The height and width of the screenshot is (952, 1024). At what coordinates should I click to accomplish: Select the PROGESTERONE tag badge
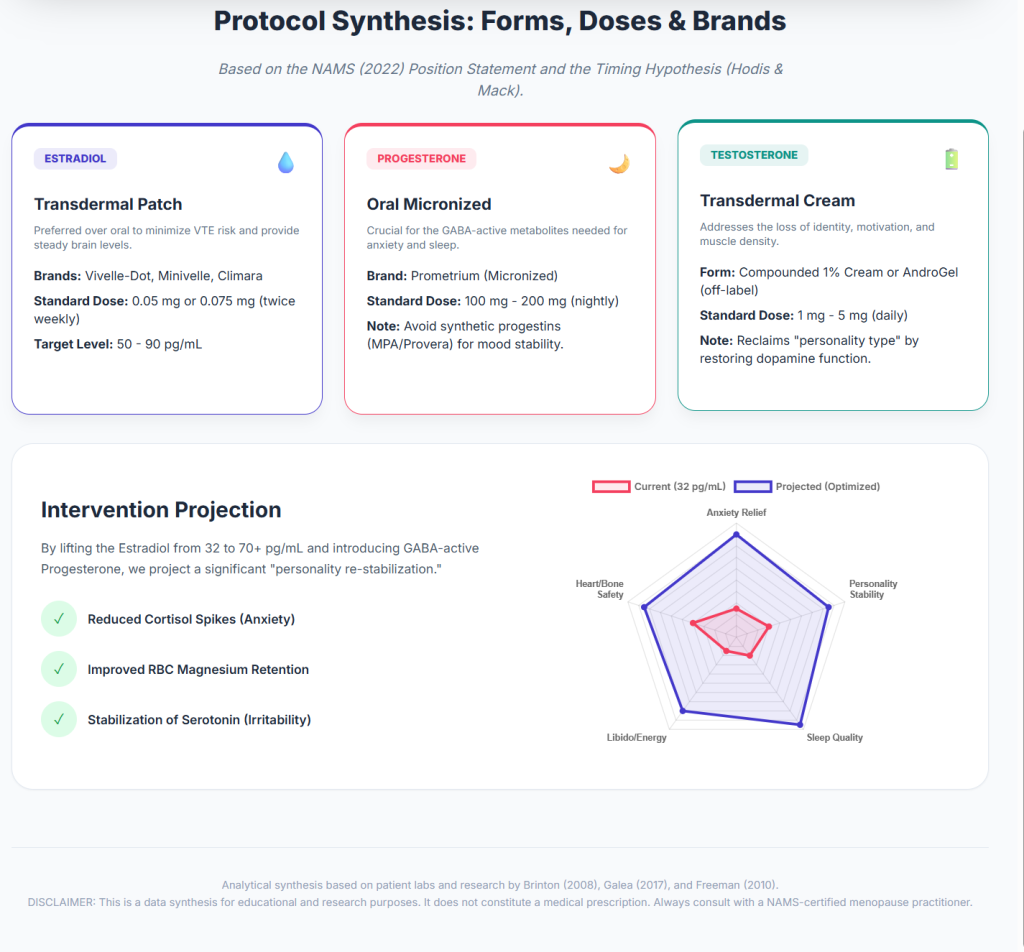tap(421, 159)
